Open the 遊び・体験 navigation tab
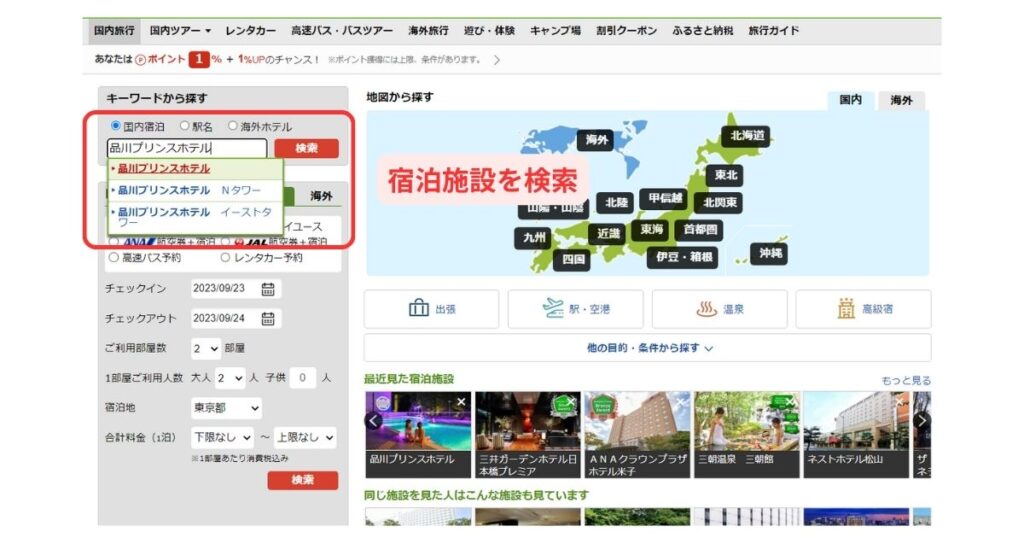 pos(489,31)
